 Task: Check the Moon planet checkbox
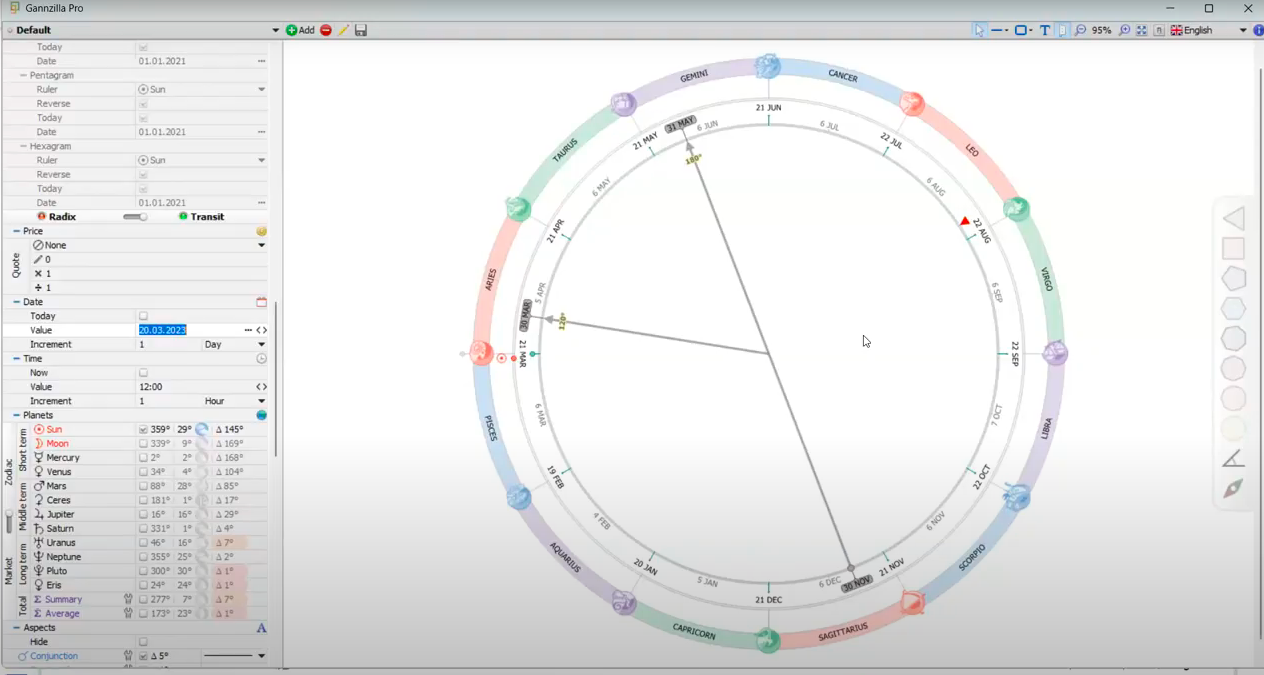tap(143, 444)
